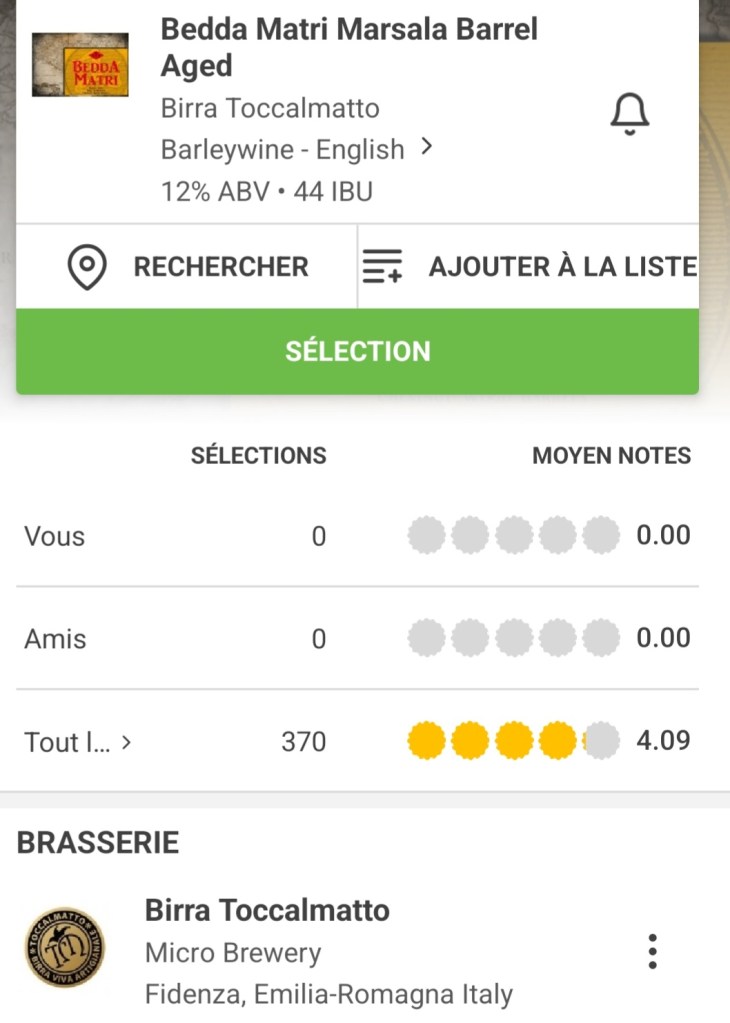Expand the 'Tout l...' ratings row
This screenshot has width=730, height=1023.
pyautogui.click(x=78, y=742)
